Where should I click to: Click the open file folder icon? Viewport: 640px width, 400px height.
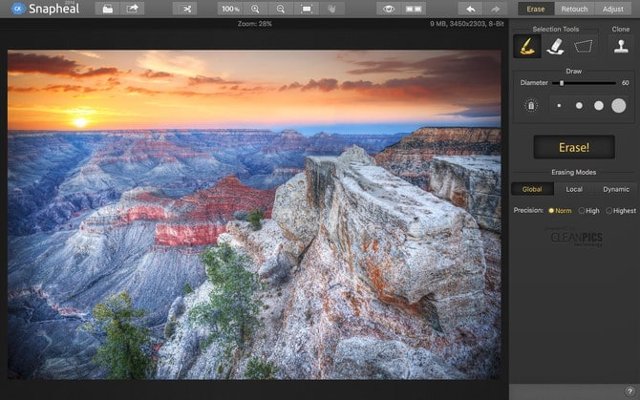click(108, 8)
